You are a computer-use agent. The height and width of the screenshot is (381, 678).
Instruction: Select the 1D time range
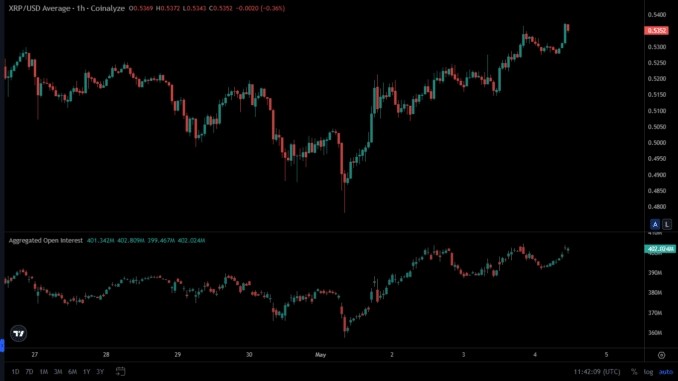tap(15, 371)
